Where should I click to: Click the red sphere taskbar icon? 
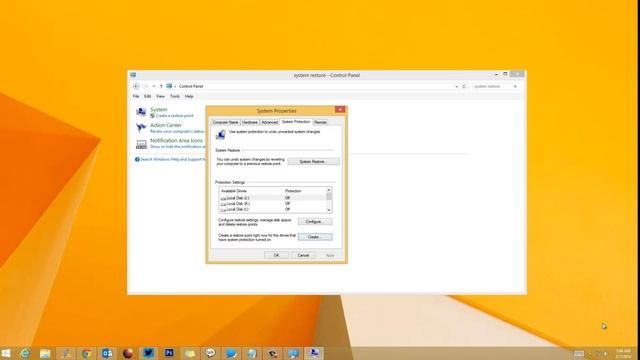pos(128,353)
